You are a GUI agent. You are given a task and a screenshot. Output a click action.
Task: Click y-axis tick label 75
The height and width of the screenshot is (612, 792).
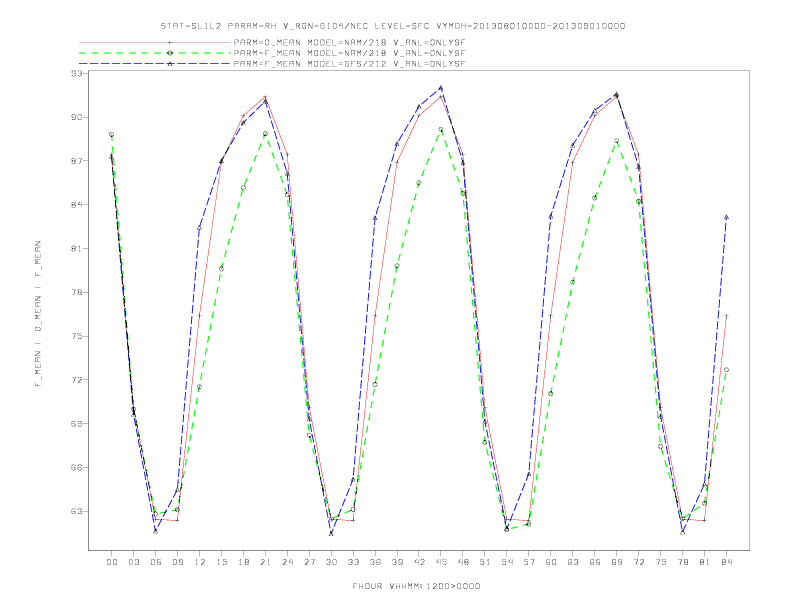click(x=77, y=336)
